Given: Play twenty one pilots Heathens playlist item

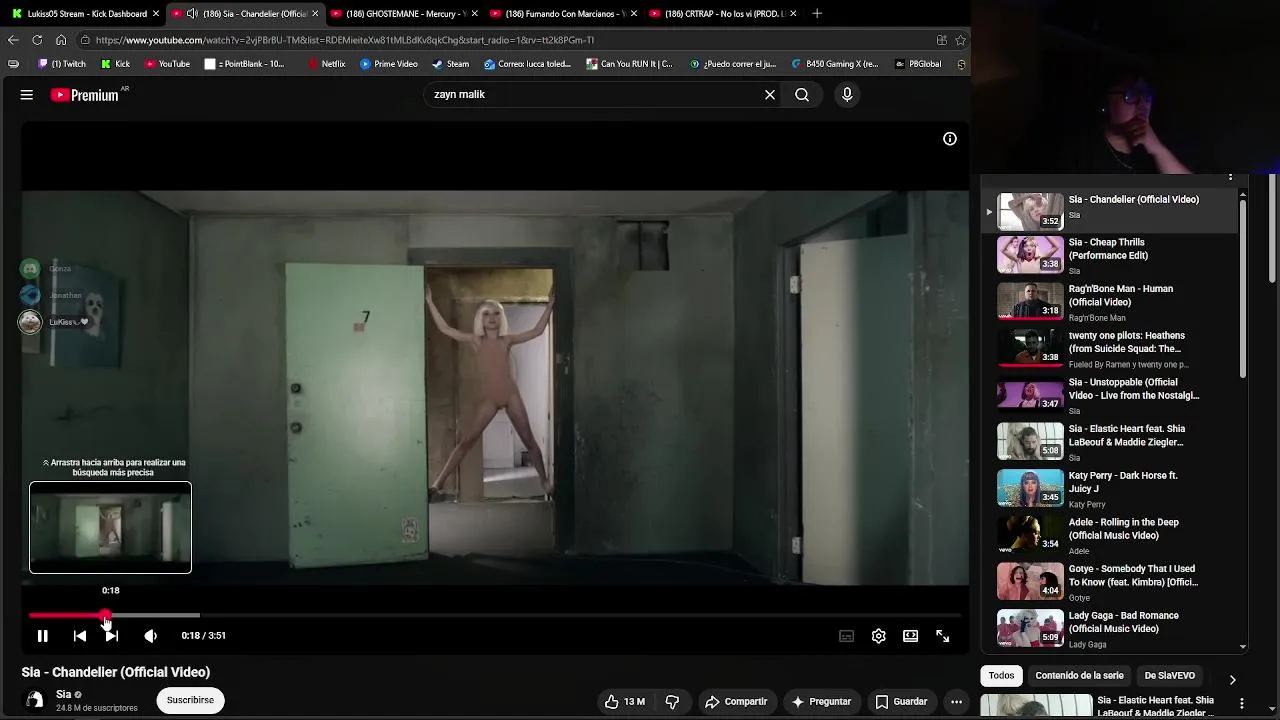Looking at the screenshot, I should coord(1110,349).
